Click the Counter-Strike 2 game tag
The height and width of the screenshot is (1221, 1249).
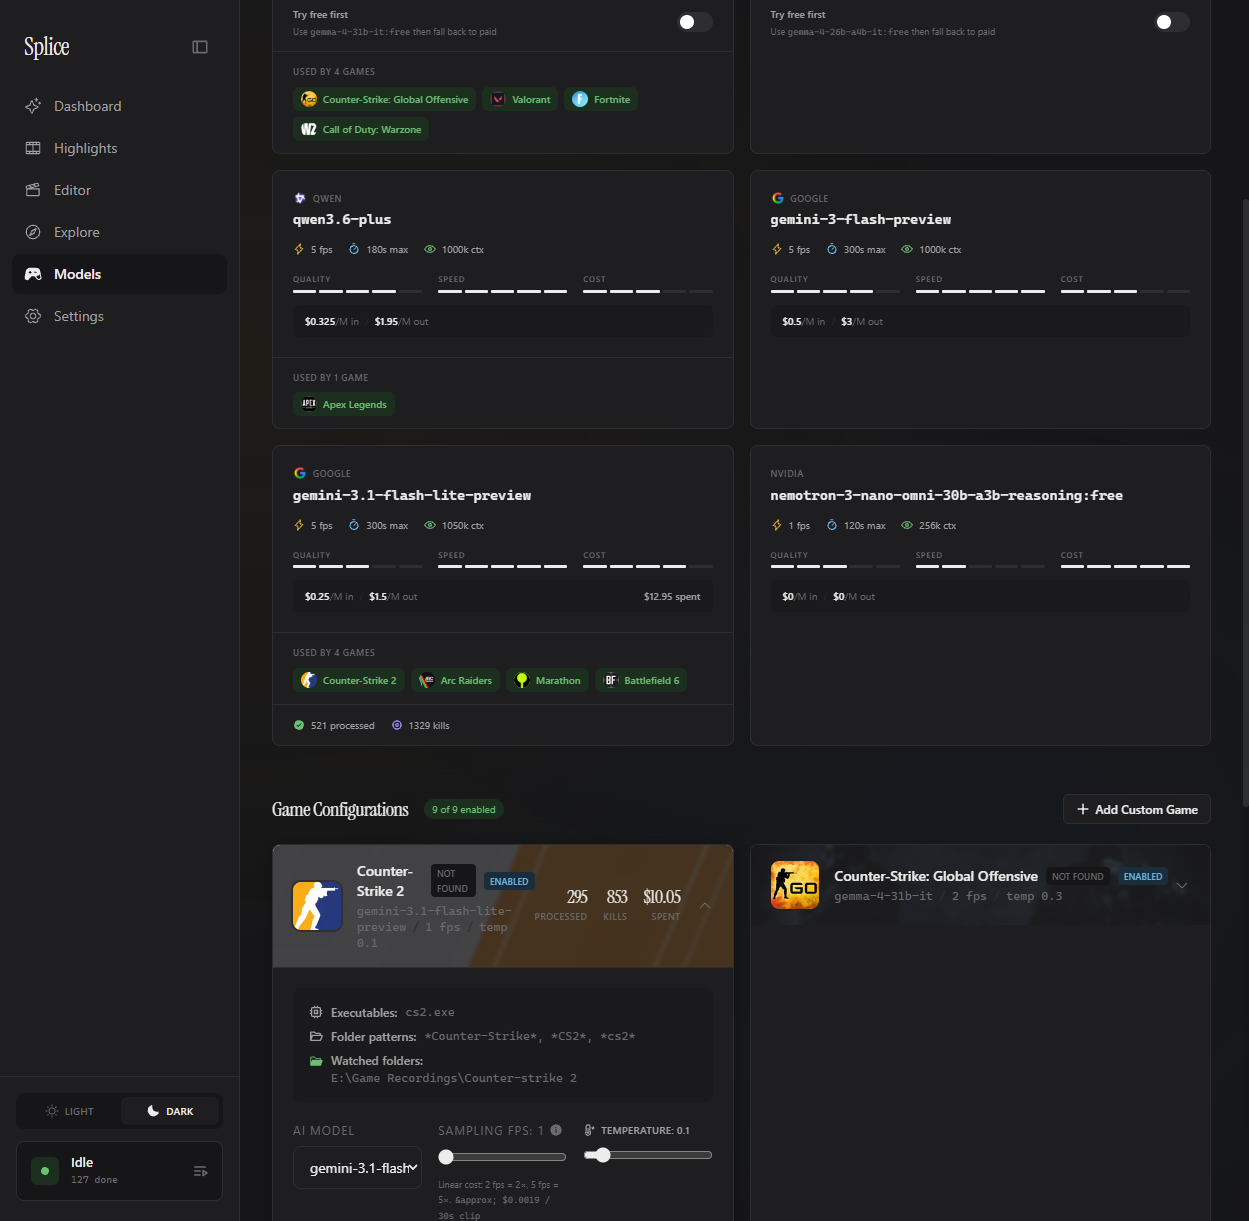point(349,680)
